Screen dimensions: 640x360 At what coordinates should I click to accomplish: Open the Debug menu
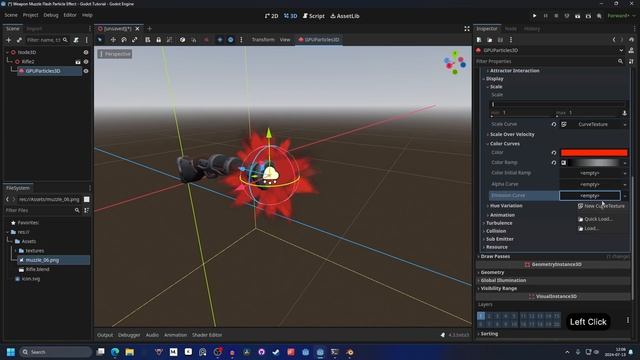(x=51, y=15)
